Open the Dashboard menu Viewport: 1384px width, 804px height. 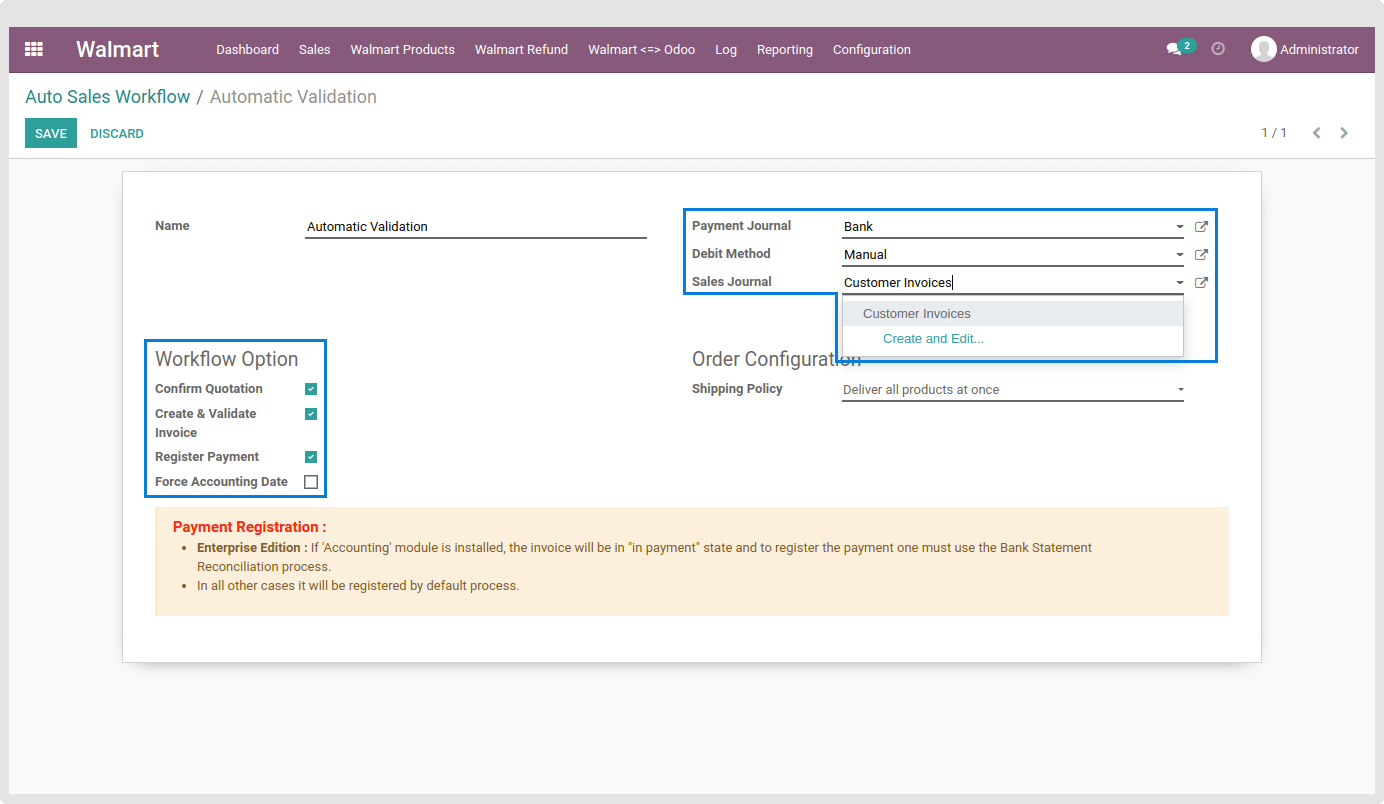(247, 49)
